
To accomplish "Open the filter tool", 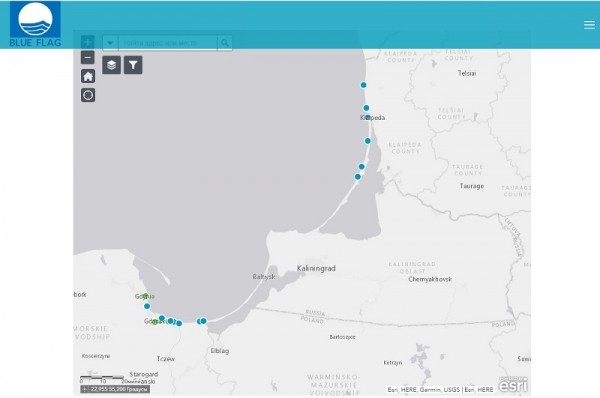I will (133, 65).
